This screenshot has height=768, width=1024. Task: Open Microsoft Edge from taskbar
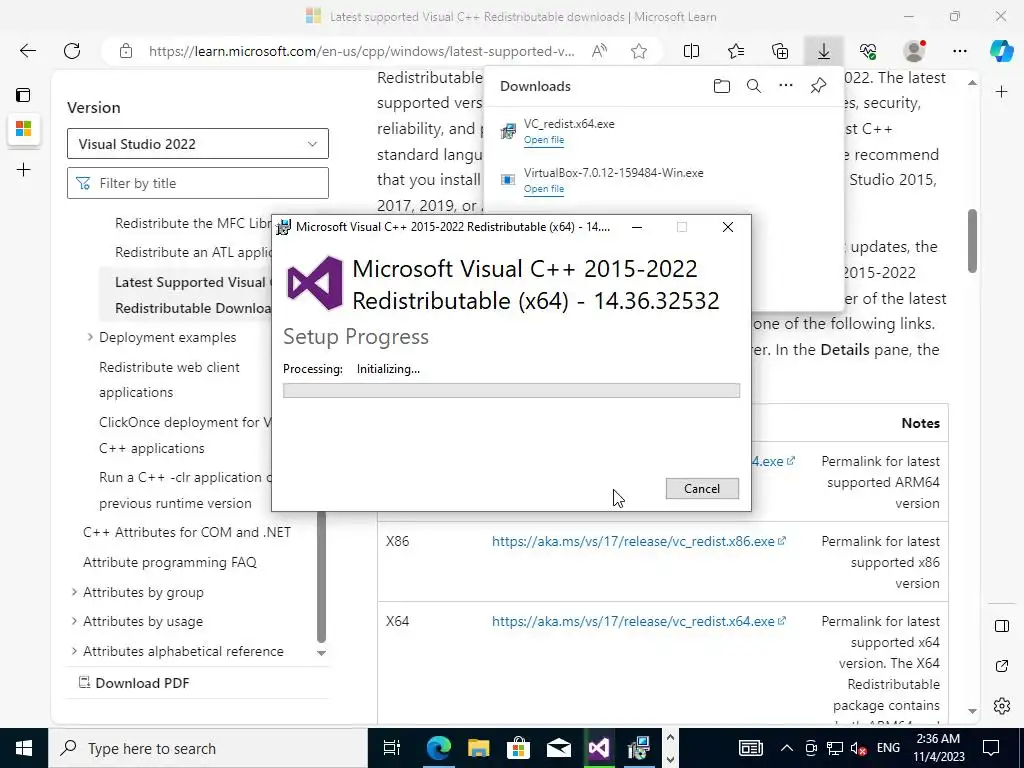[x=438, y=748]
